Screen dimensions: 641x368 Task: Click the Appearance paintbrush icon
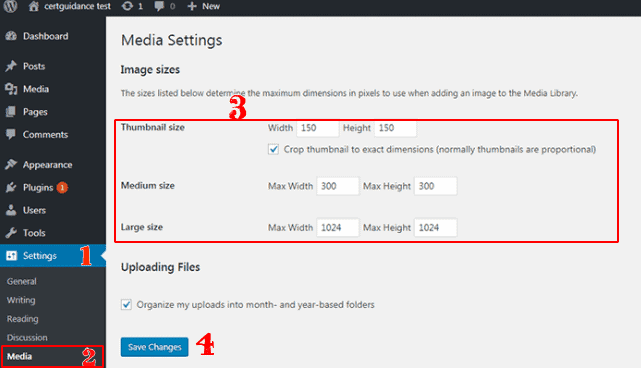pos(11,164)
